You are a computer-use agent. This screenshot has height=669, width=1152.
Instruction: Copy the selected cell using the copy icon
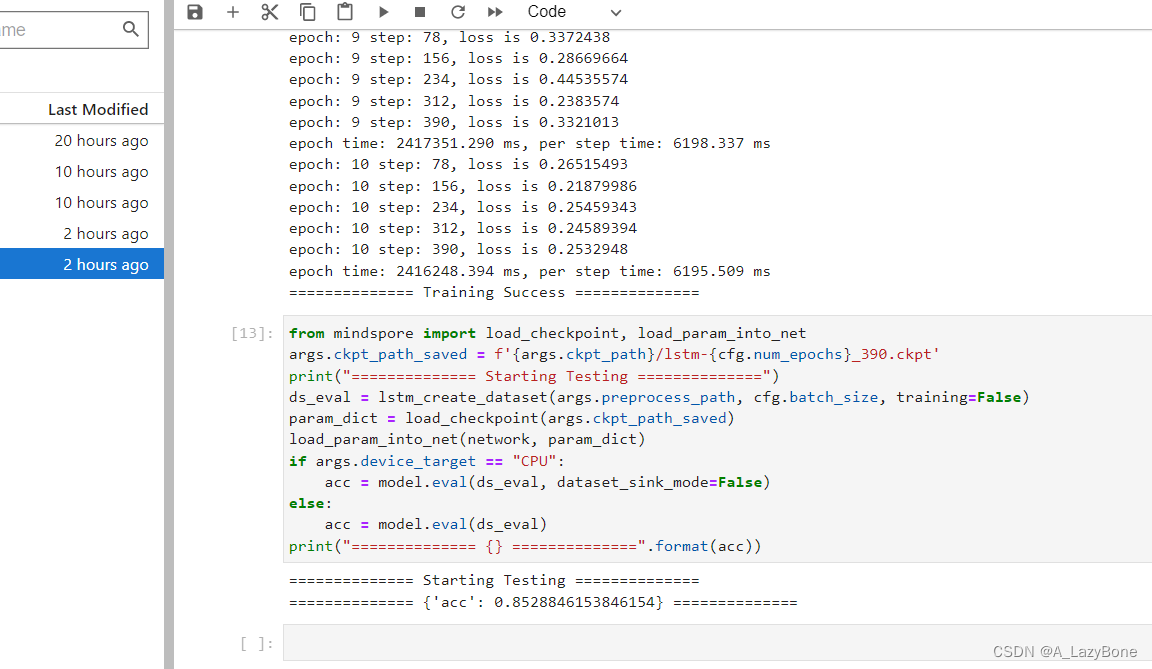[x=307, y=12]
